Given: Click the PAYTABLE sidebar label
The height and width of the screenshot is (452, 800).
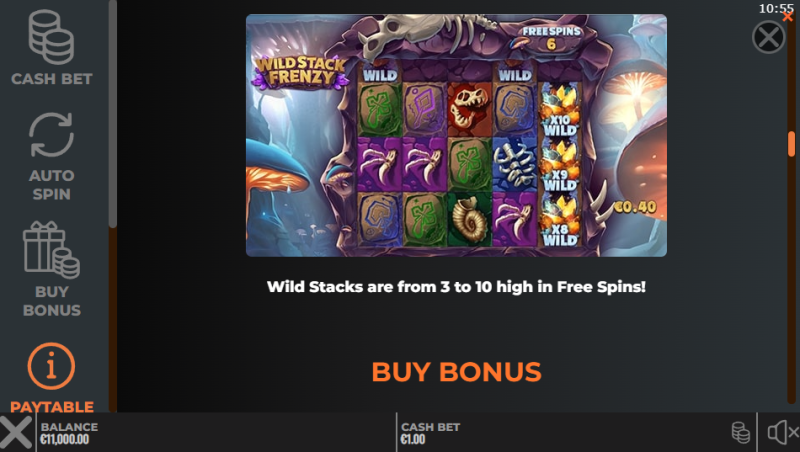Looking at the screenshot, I should pos(52,407).
